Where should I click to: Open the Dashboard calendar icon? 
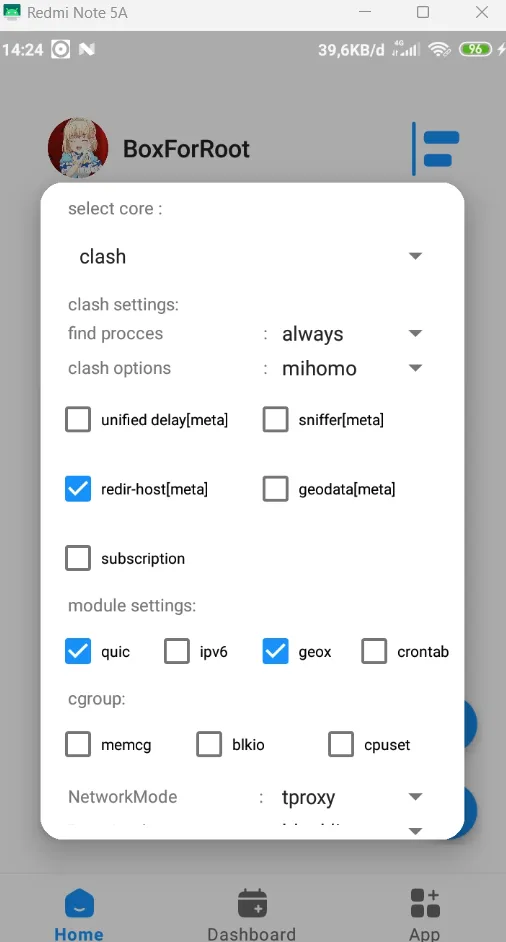click(x=252, y=903)
